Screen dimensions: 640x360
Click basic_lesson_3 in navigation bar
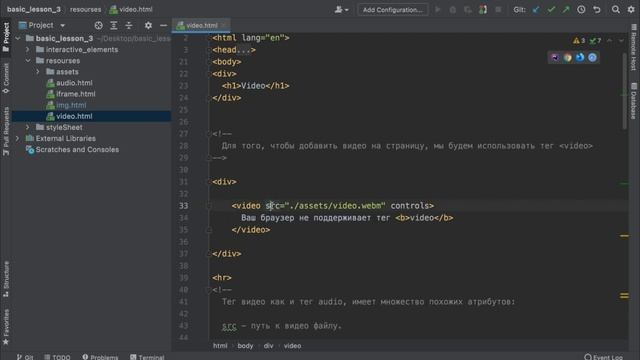pos(34,9)
